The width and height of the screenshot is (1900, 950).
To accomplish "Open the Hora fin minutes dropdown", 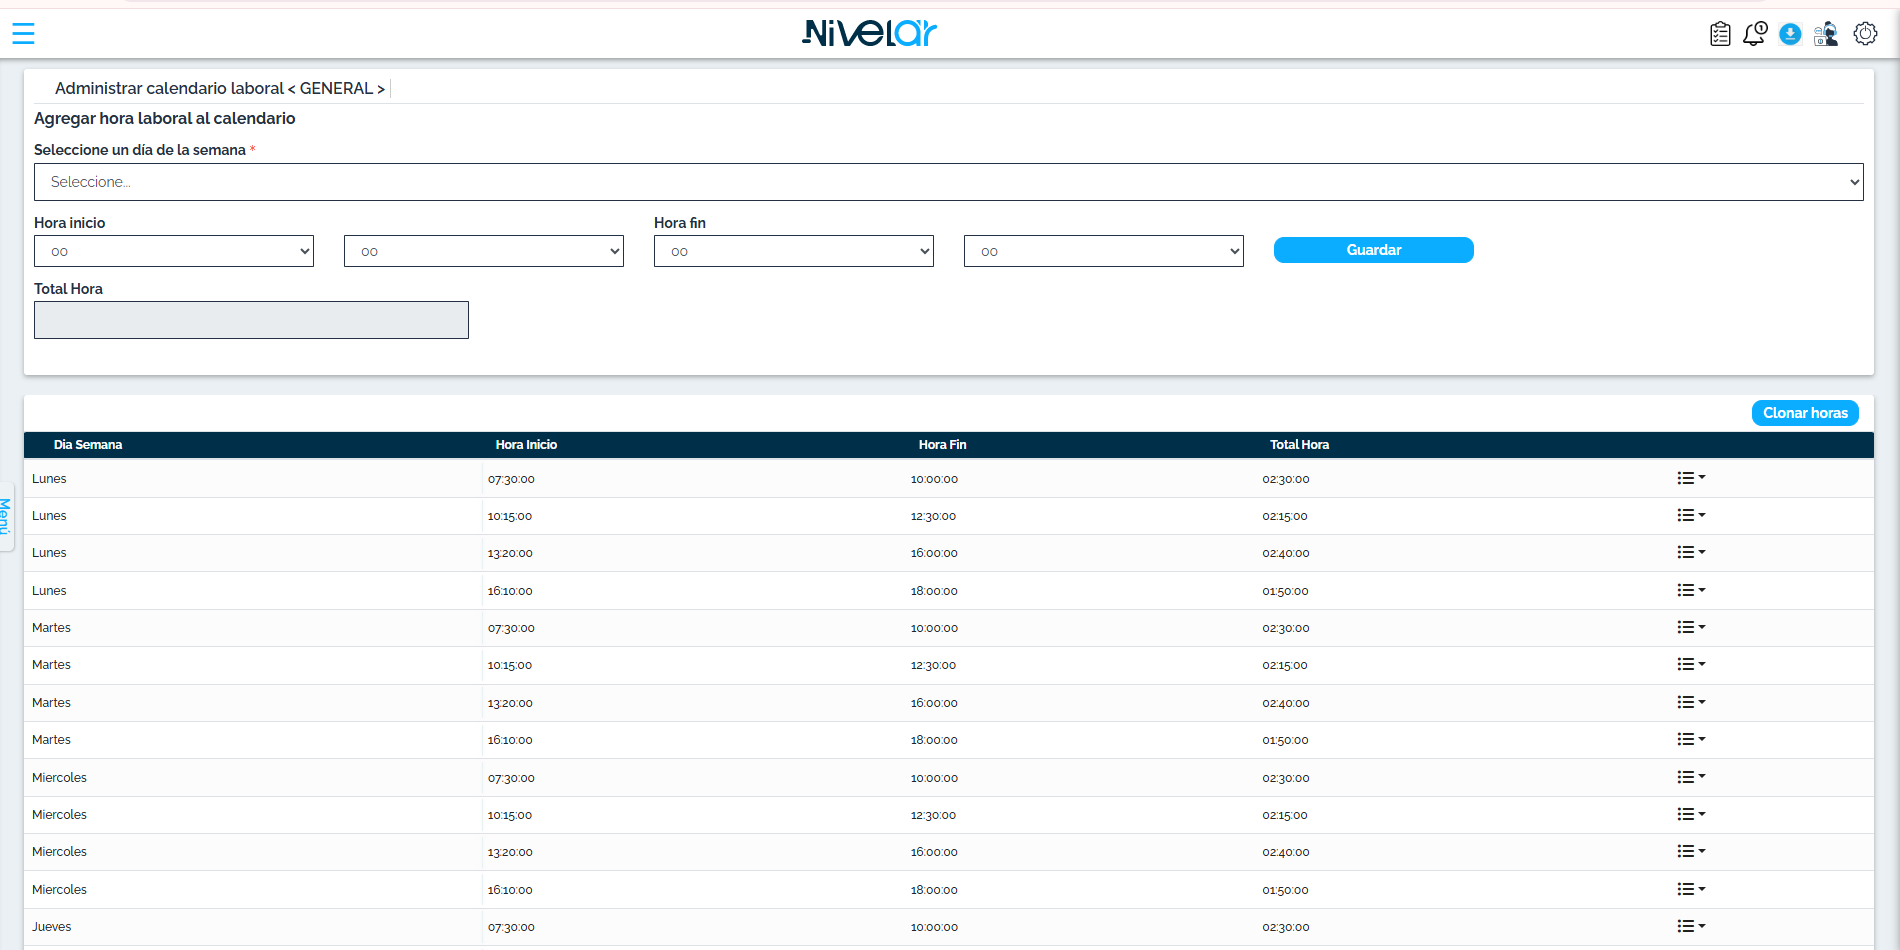I will point(1104,251).
